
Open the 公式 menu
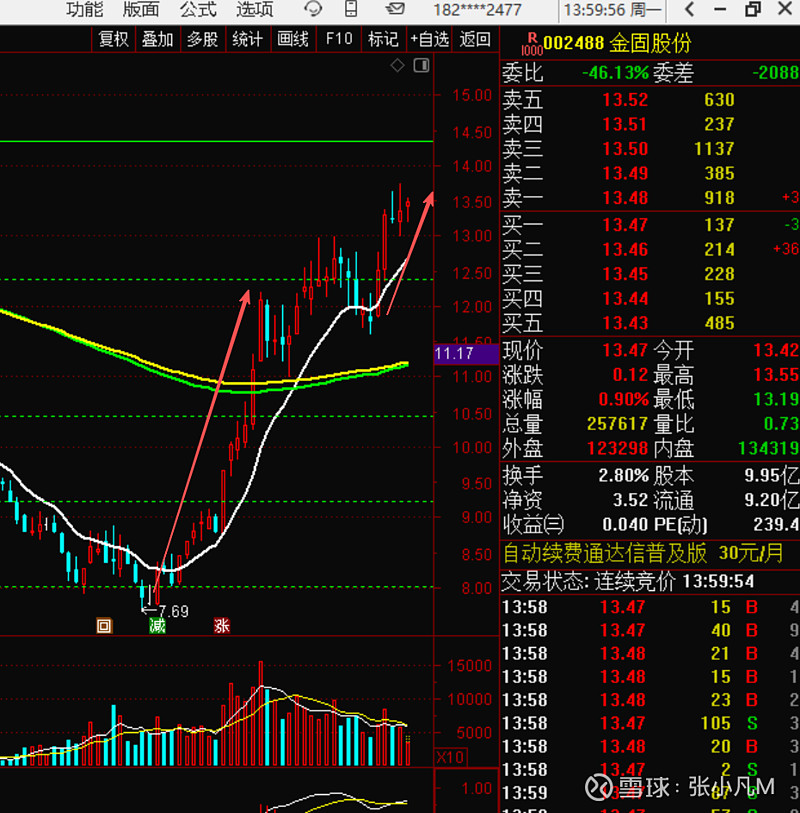coord(198,10)
